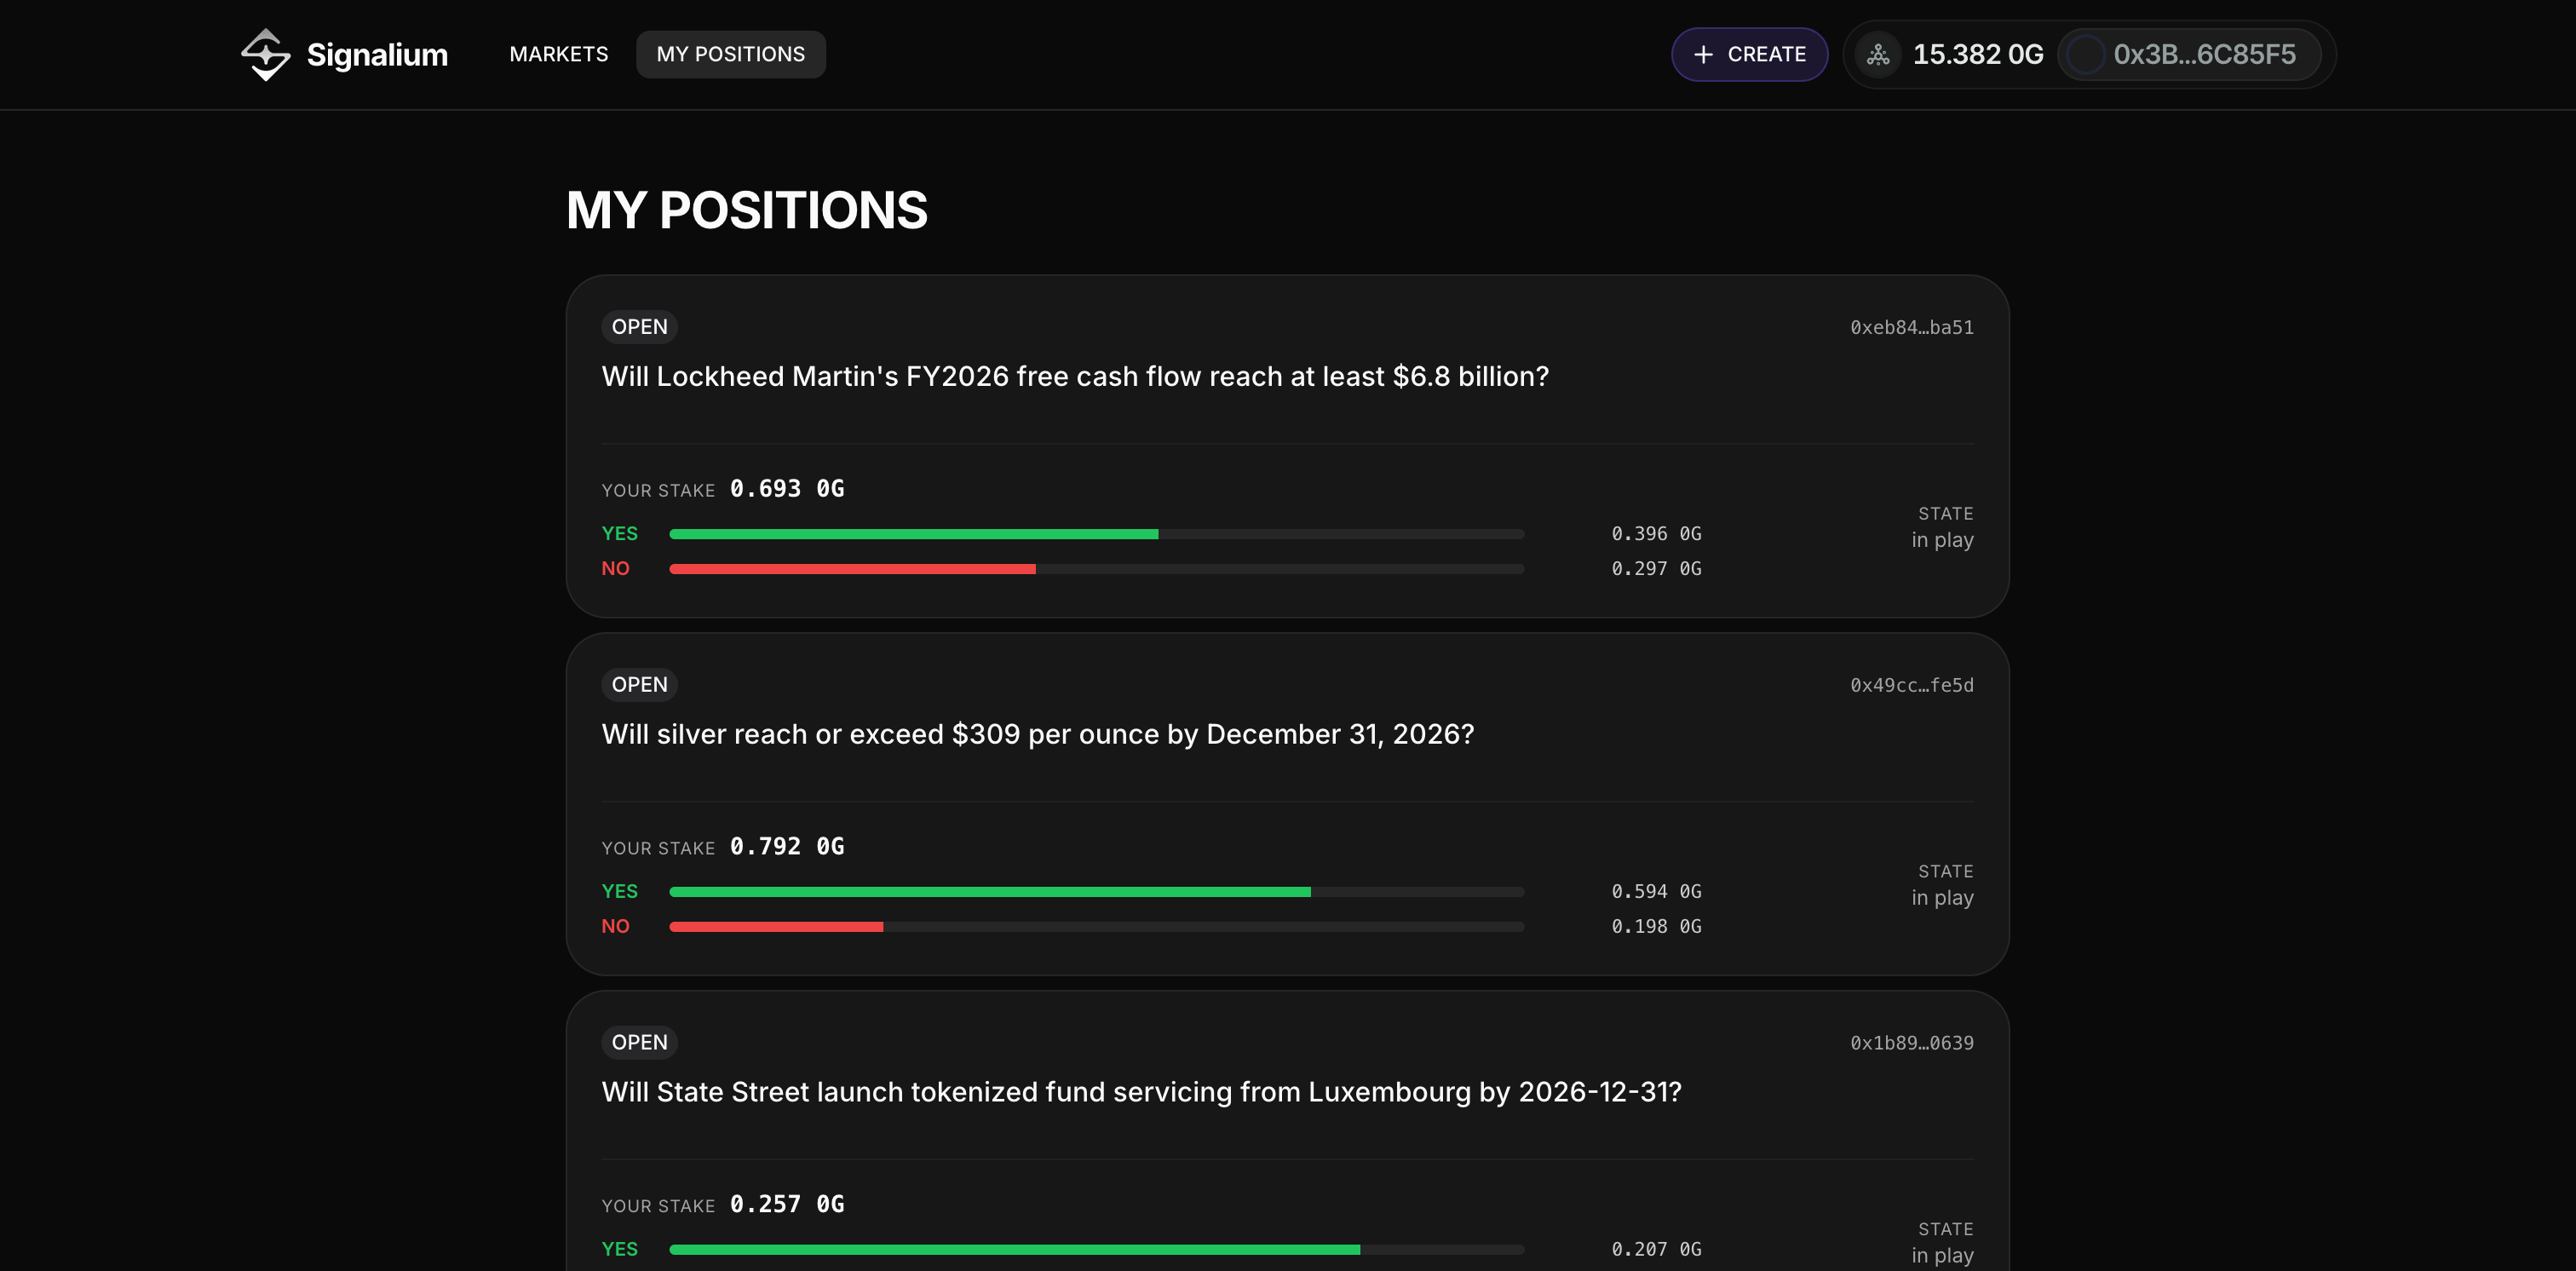The width and height of the screenshot is (2576, 1271).
Task: Click contract address 0x1b89…0639
Action: point(1911,1043)
